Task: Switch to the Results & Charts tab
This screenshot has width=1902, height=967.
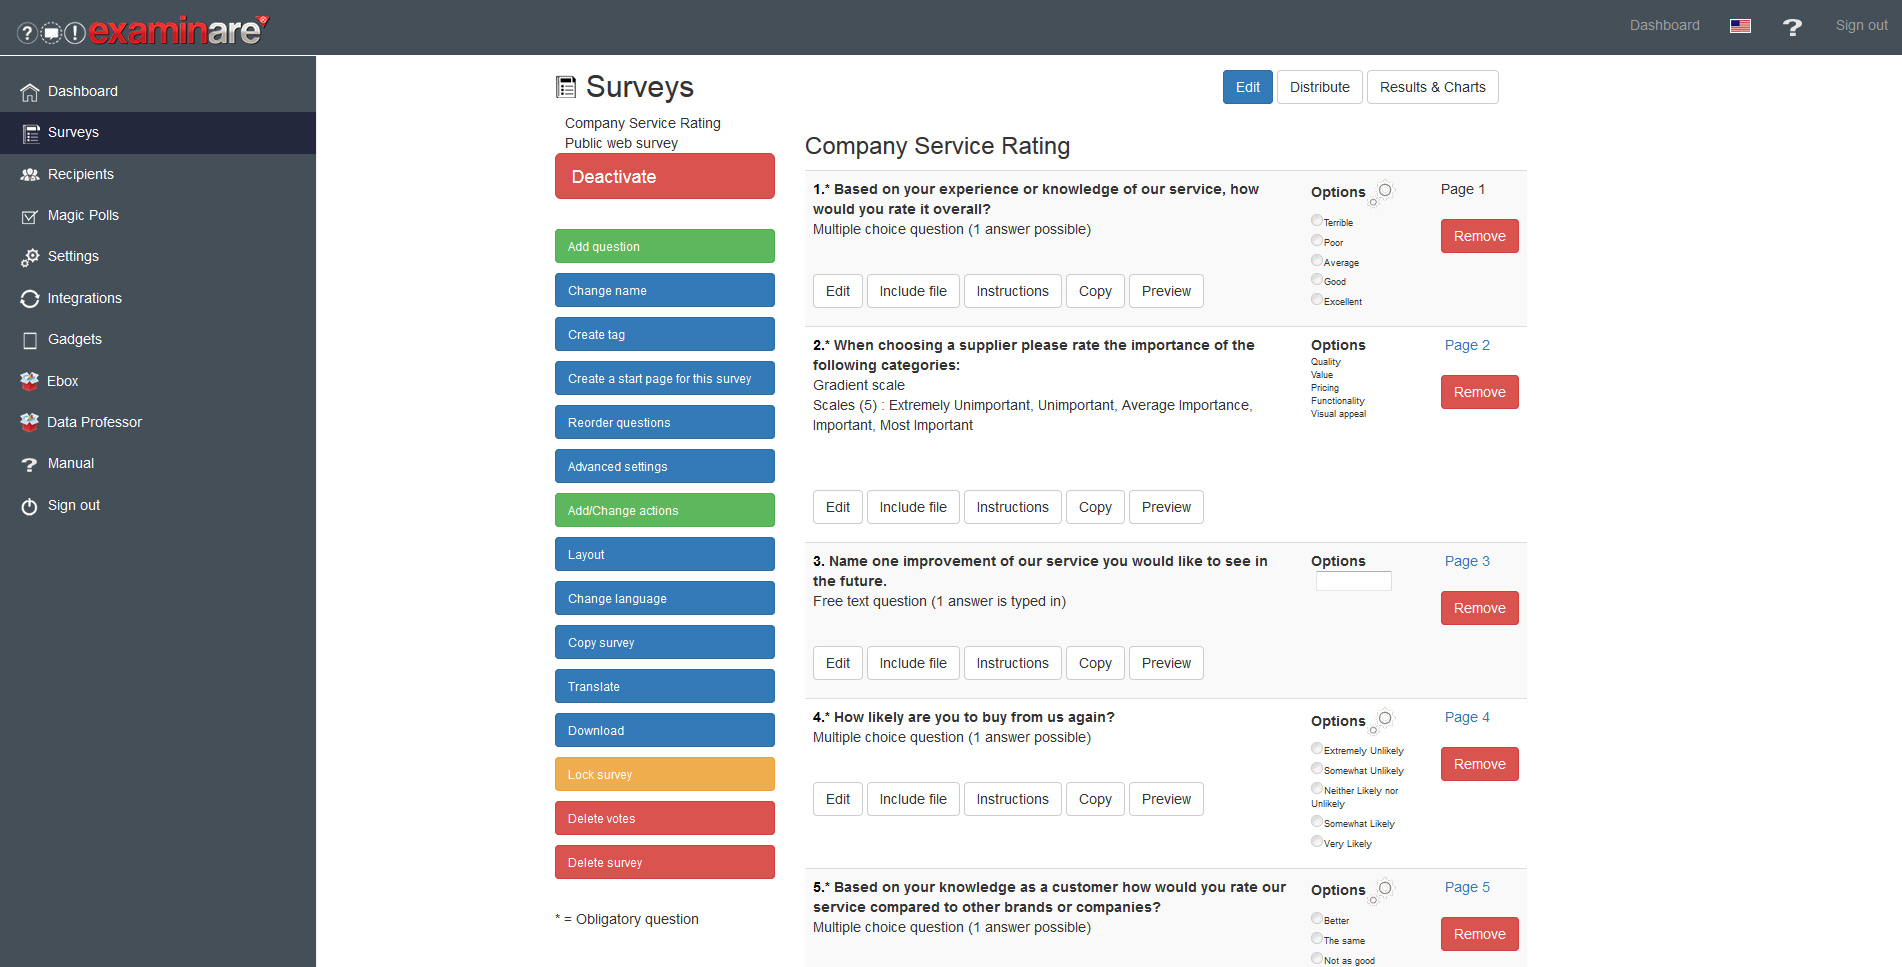Action: (x=1432, y=87)
